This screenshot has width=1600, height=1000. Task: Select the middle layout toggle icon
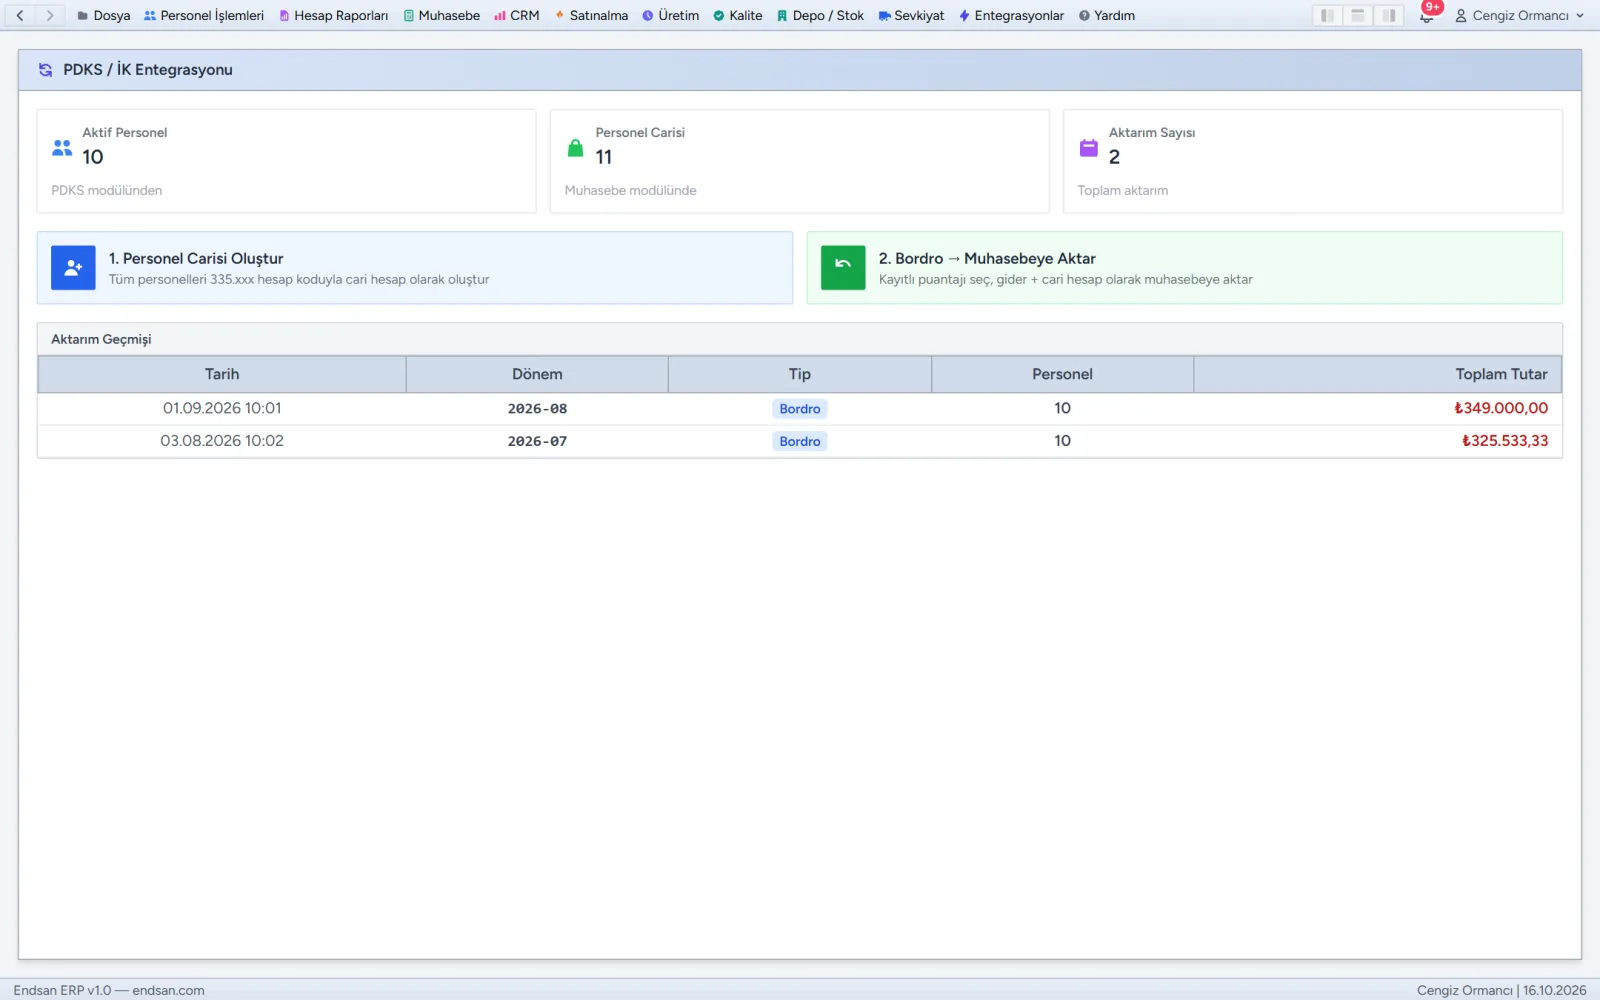click(1358, 15)
